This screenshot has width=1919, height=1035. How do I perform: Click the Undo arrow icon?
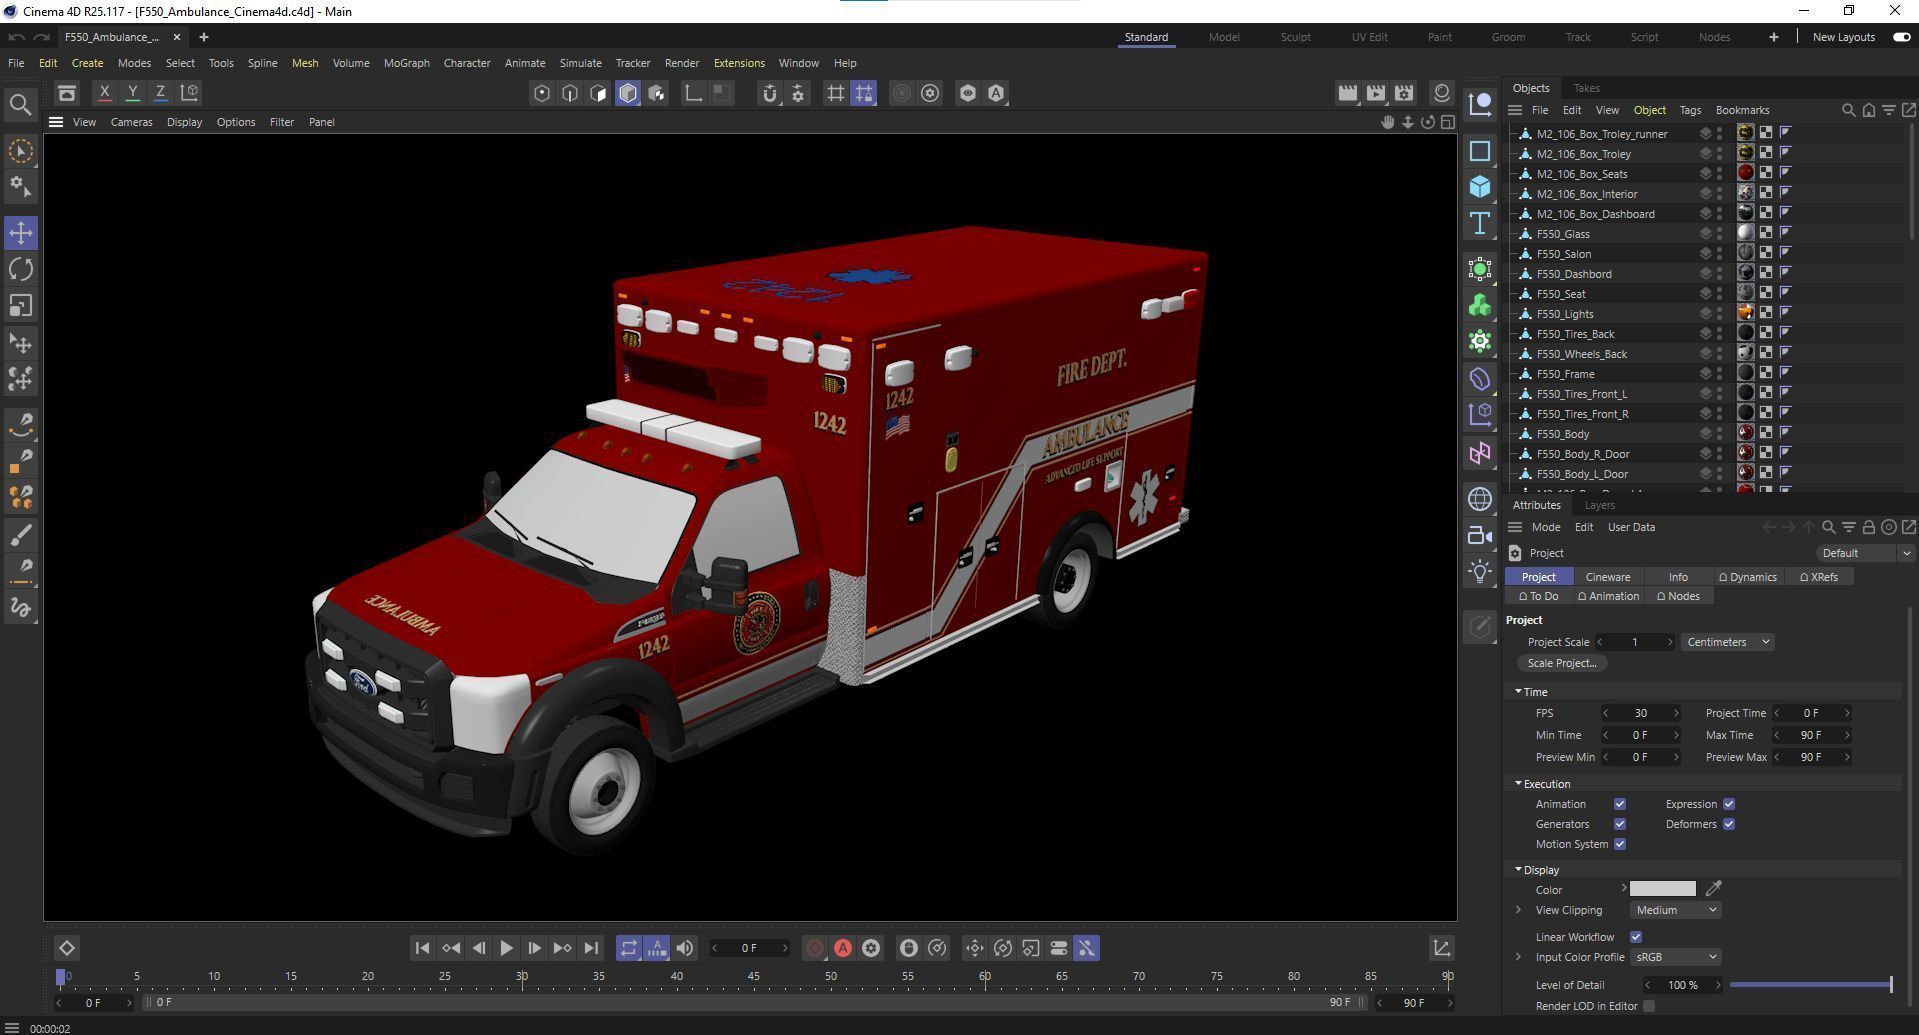click(16, 37)
